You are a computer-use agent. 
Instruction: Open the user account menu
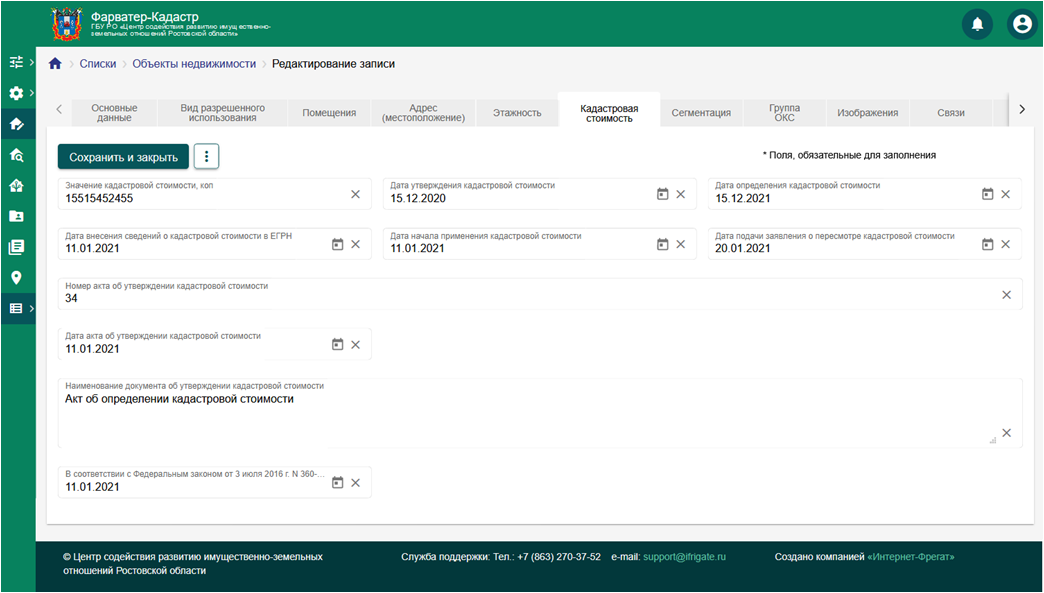pos(1021,24)
